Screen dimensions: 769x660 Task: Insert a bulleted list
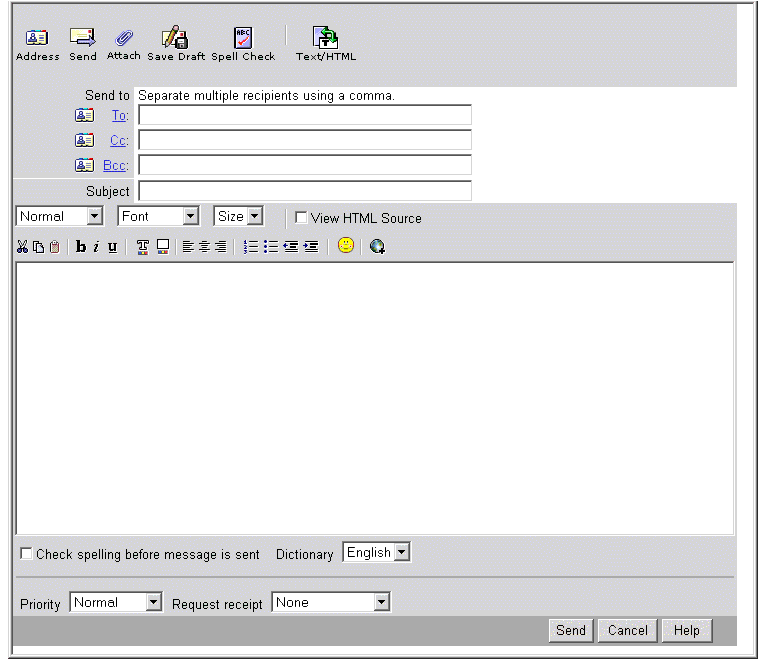271,247
